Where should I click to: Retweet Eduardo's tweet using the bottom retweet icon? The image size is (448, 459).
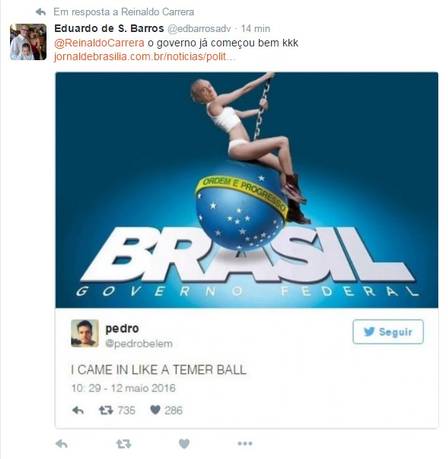click(124, 444)
